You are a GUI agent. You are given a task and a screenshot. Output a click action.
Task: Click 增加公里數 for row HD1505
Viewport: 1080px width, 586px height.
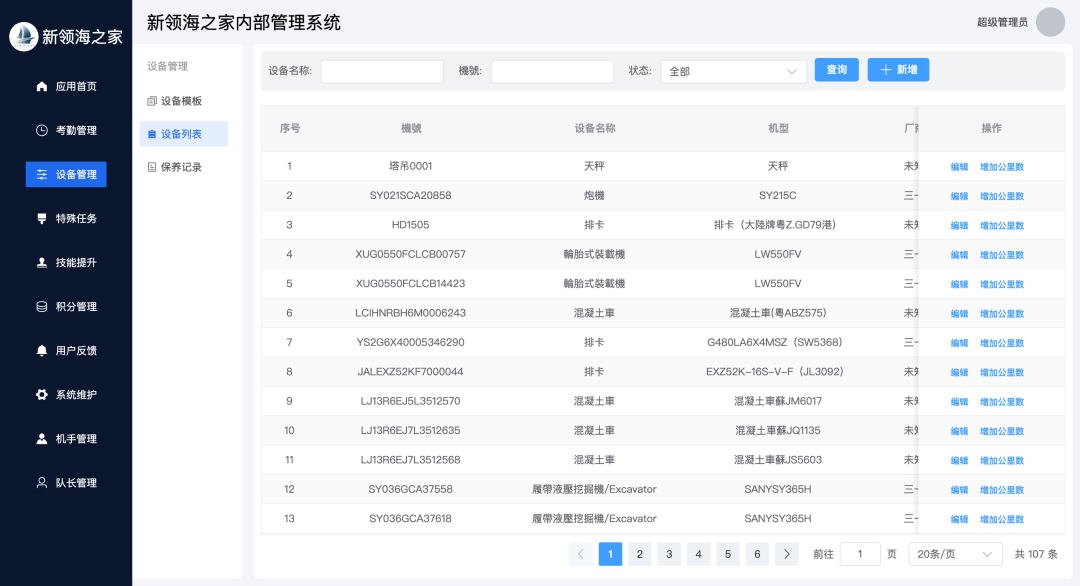pyautogui.click(x=1002, y=225)
